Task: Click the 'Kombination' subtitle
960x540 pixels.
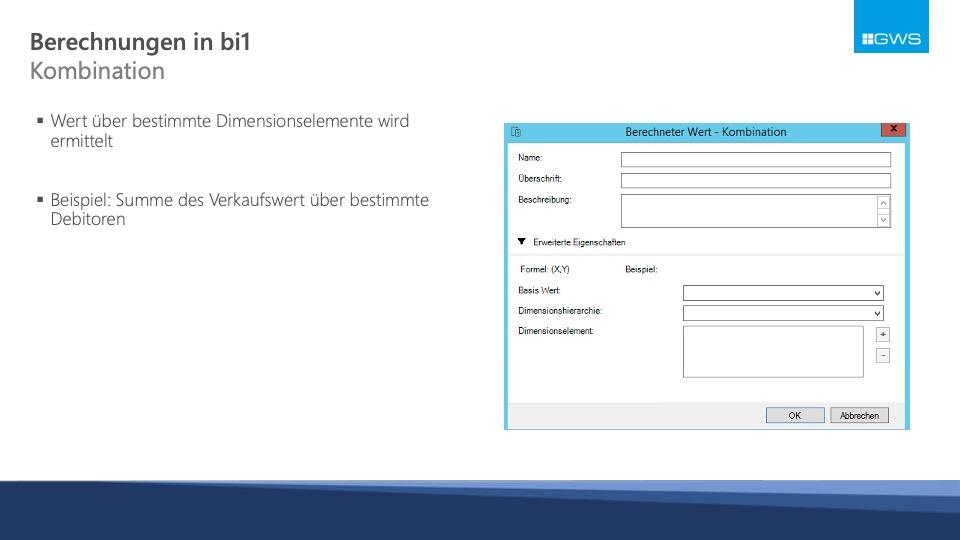Action: (x=97, y=71)
